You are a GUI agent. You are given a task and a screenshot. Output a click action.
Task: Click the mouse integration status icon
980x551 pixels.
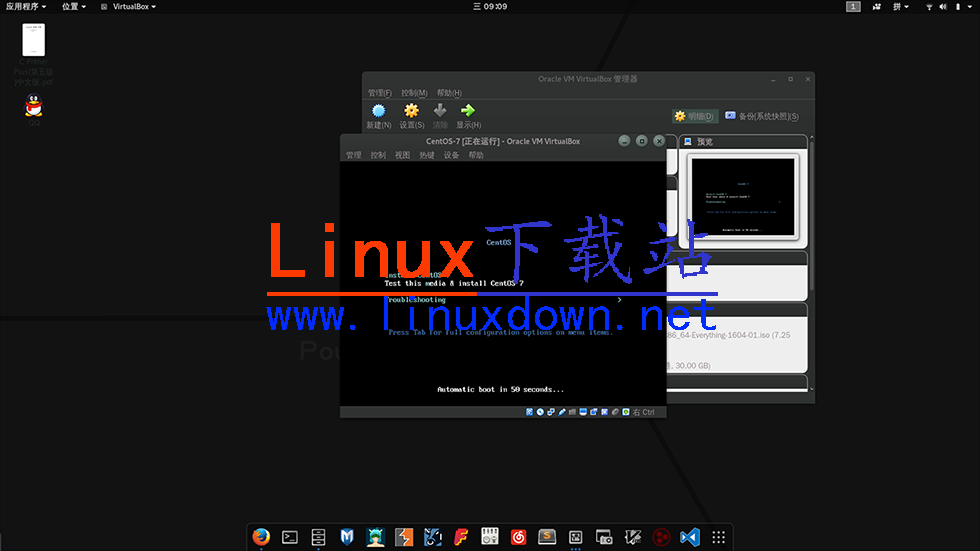tap(615, 412)
